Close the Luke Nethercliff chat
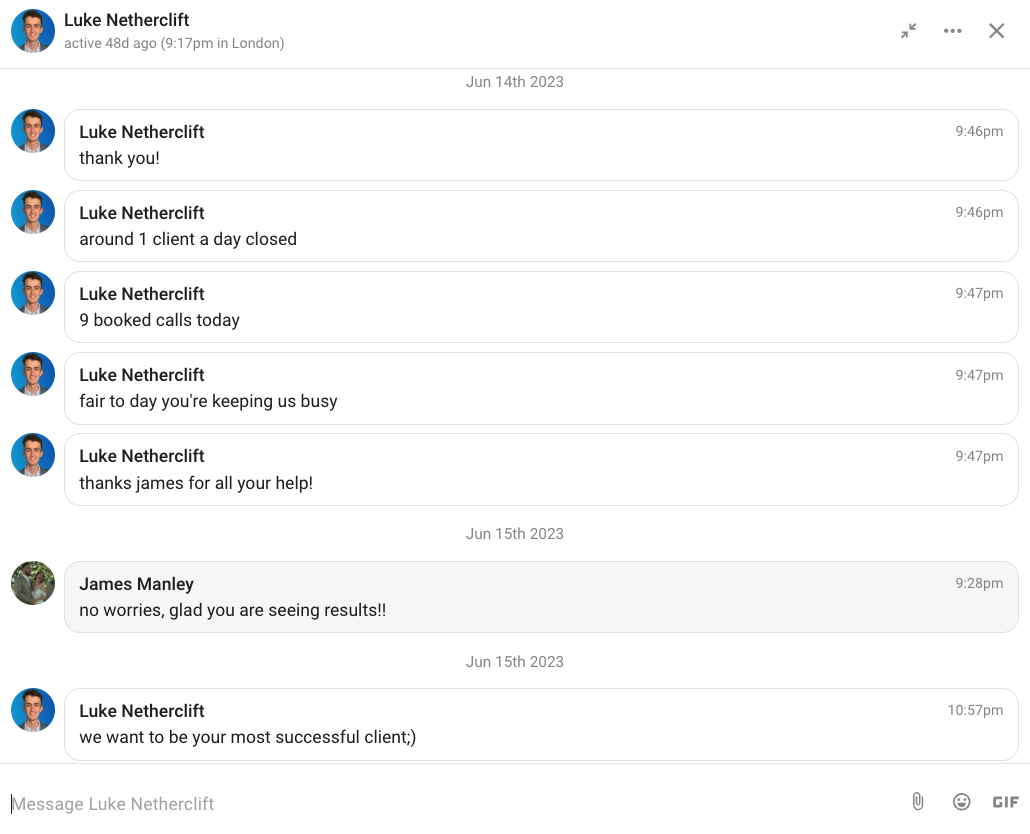 (x=996, y=31)
